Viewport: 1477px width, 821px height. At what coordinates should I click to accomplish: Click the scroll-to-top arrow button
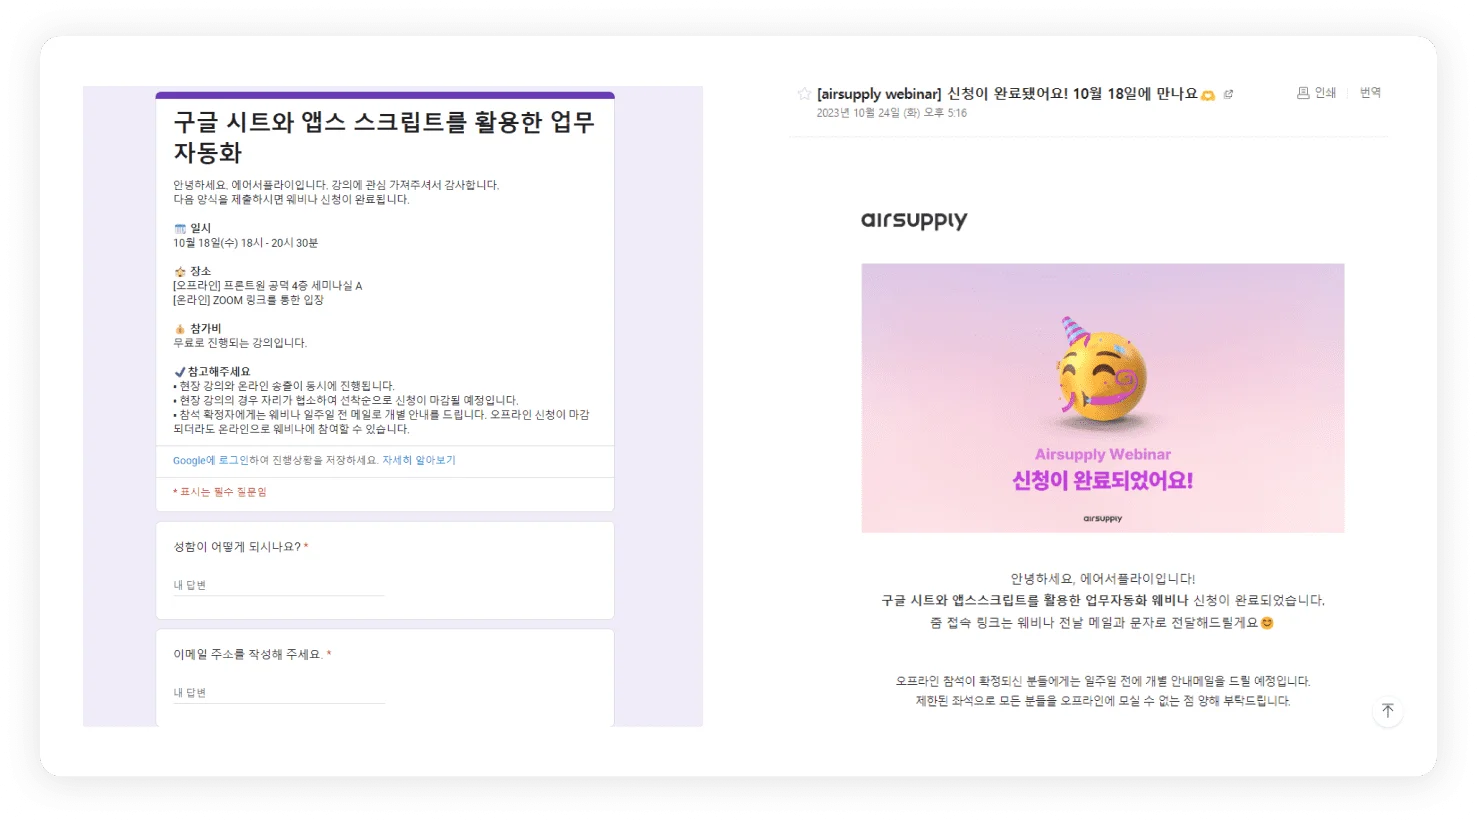[1387, 711]
